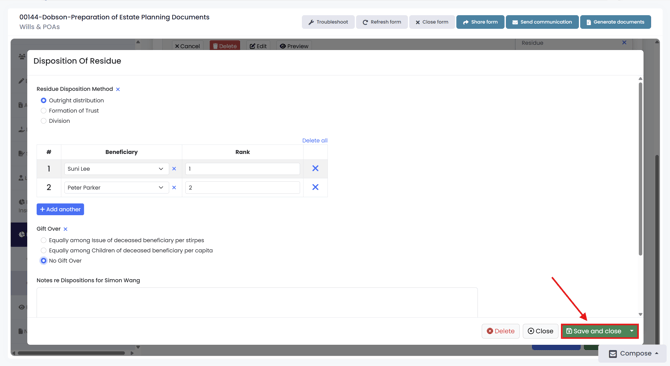670x366 pixels.
Task: Click rank field for Suni Lee
Action: coord(242,169)
